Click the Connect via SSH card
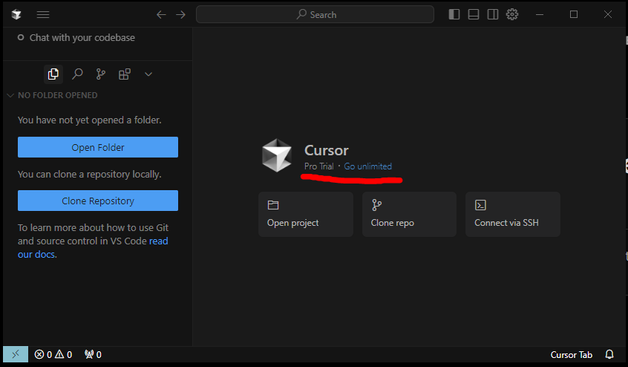The width and height of the screenshot is (628, 367). pos(513,214)
